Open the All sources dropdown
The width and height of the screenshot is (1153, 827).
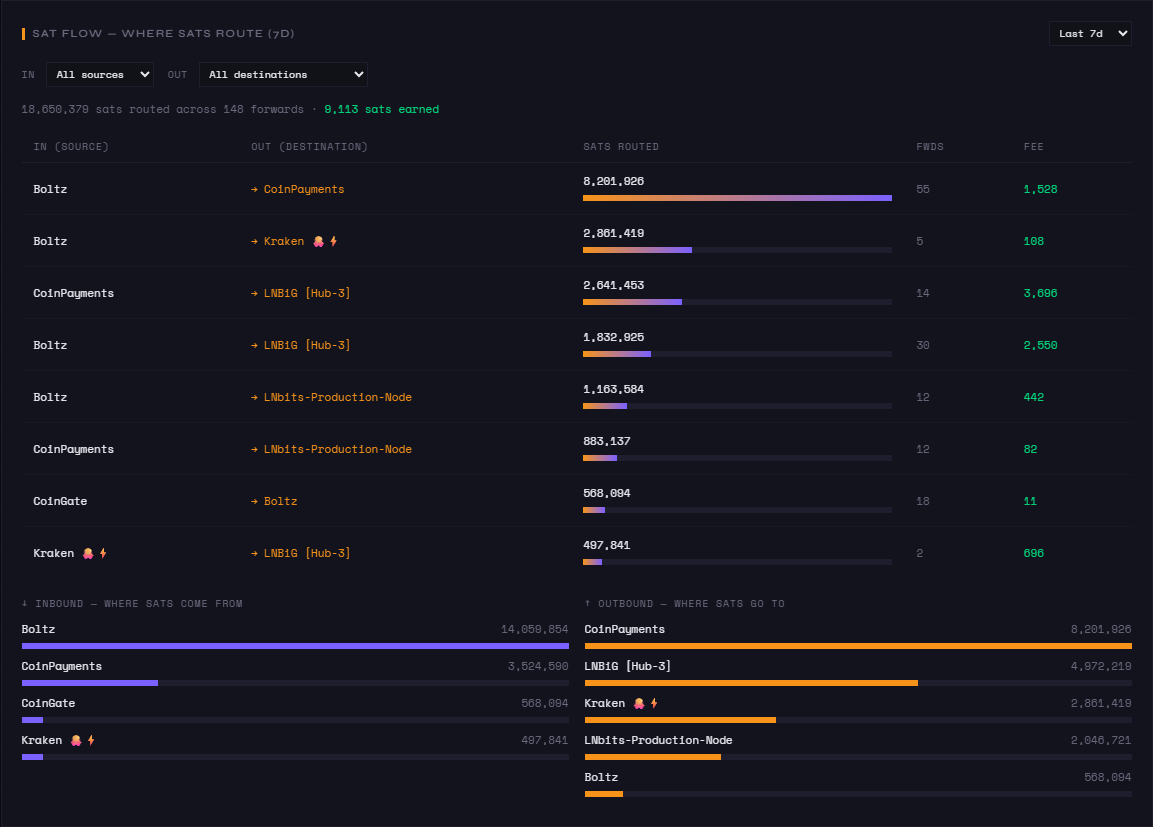pyautogui.click(x=100, y=74)
